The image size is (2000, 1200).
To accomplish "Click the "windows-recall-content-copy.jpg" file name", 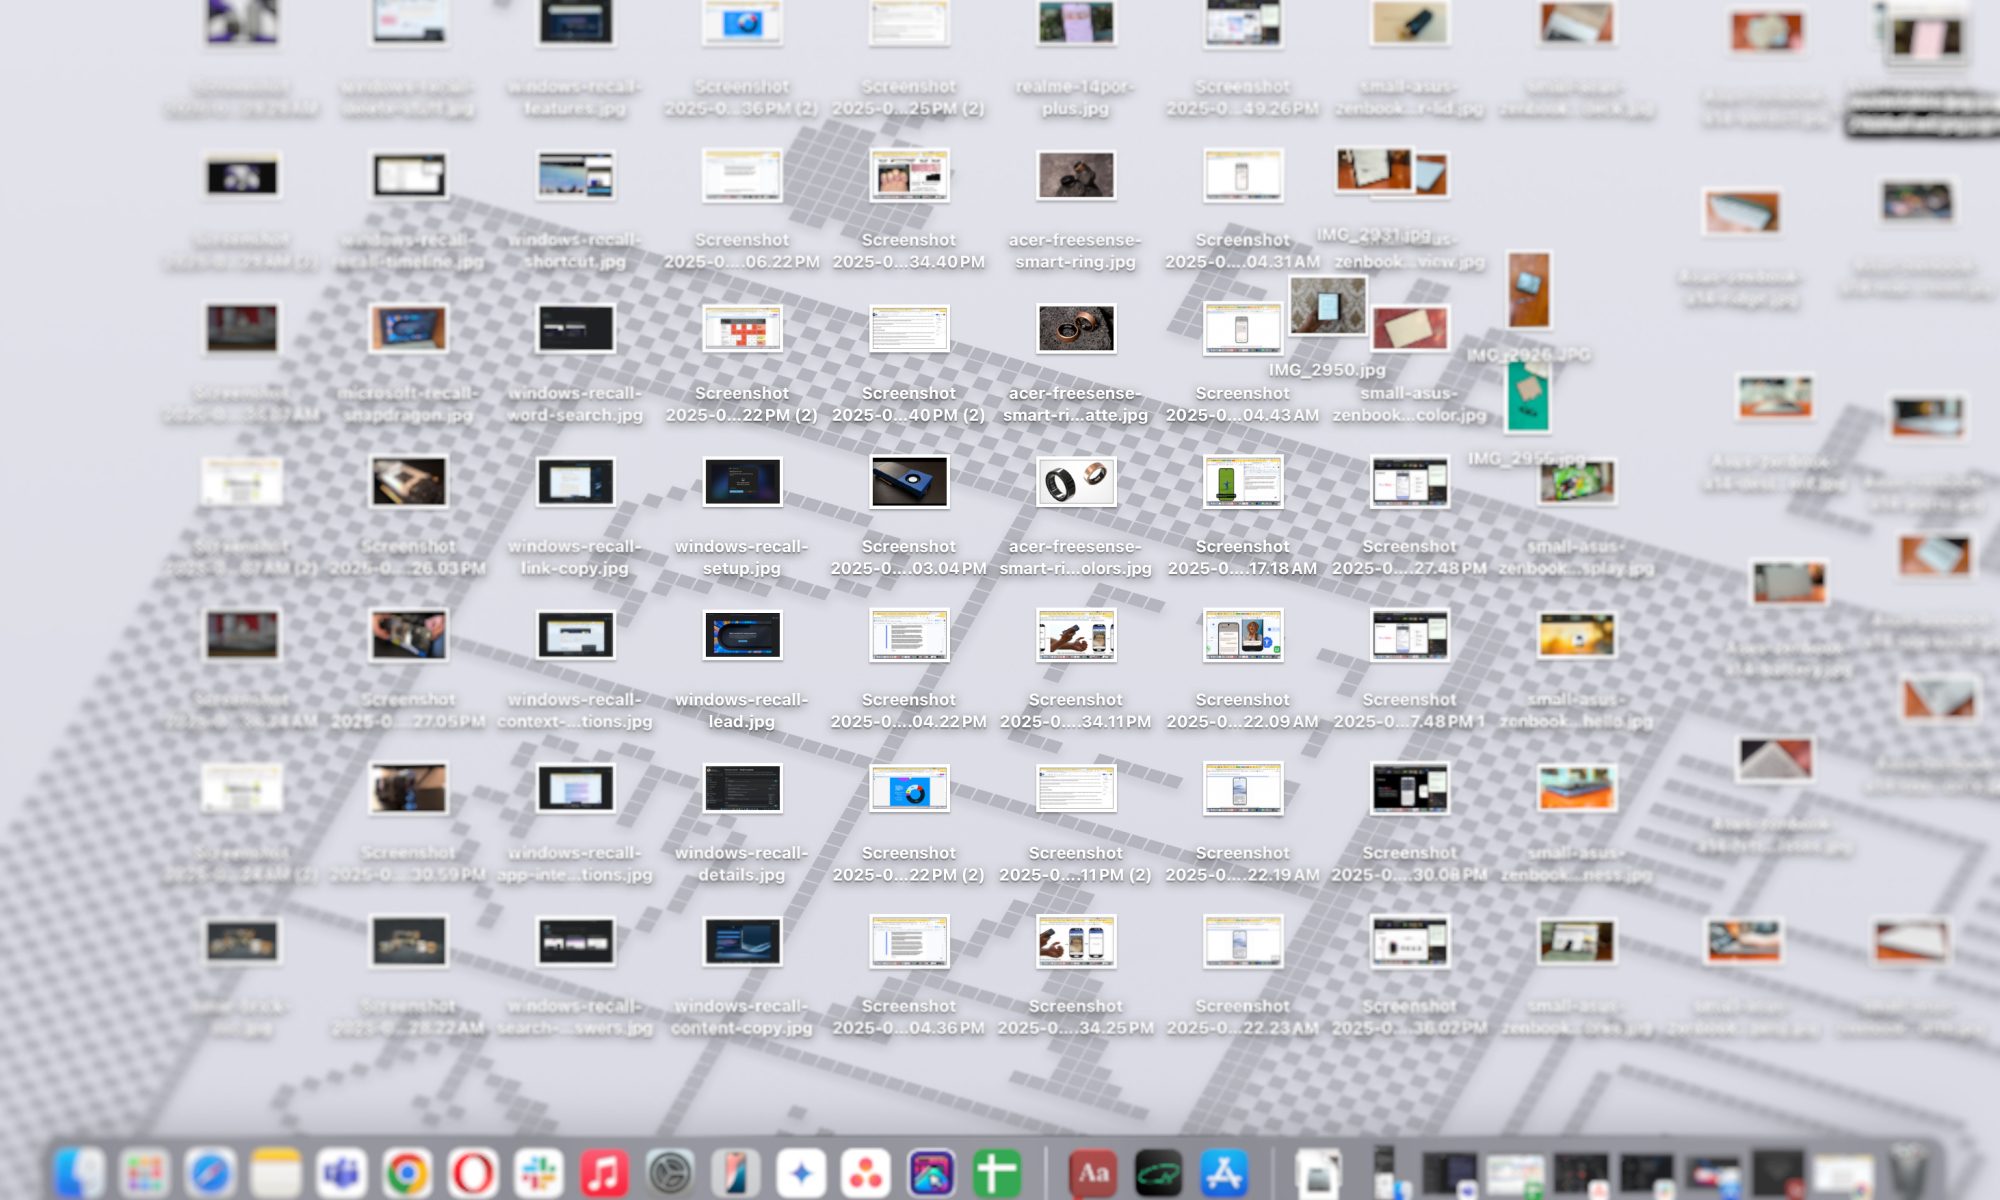I will click(742, 1017).
